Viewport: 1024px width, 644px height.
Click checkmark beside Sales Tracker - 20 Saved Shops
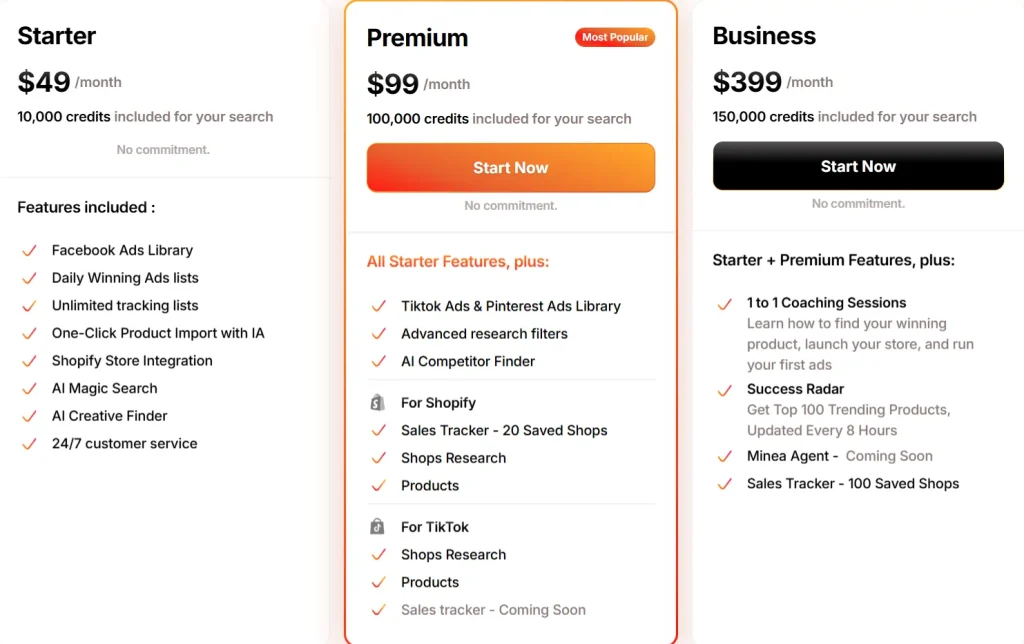click(x=379, y=430)
